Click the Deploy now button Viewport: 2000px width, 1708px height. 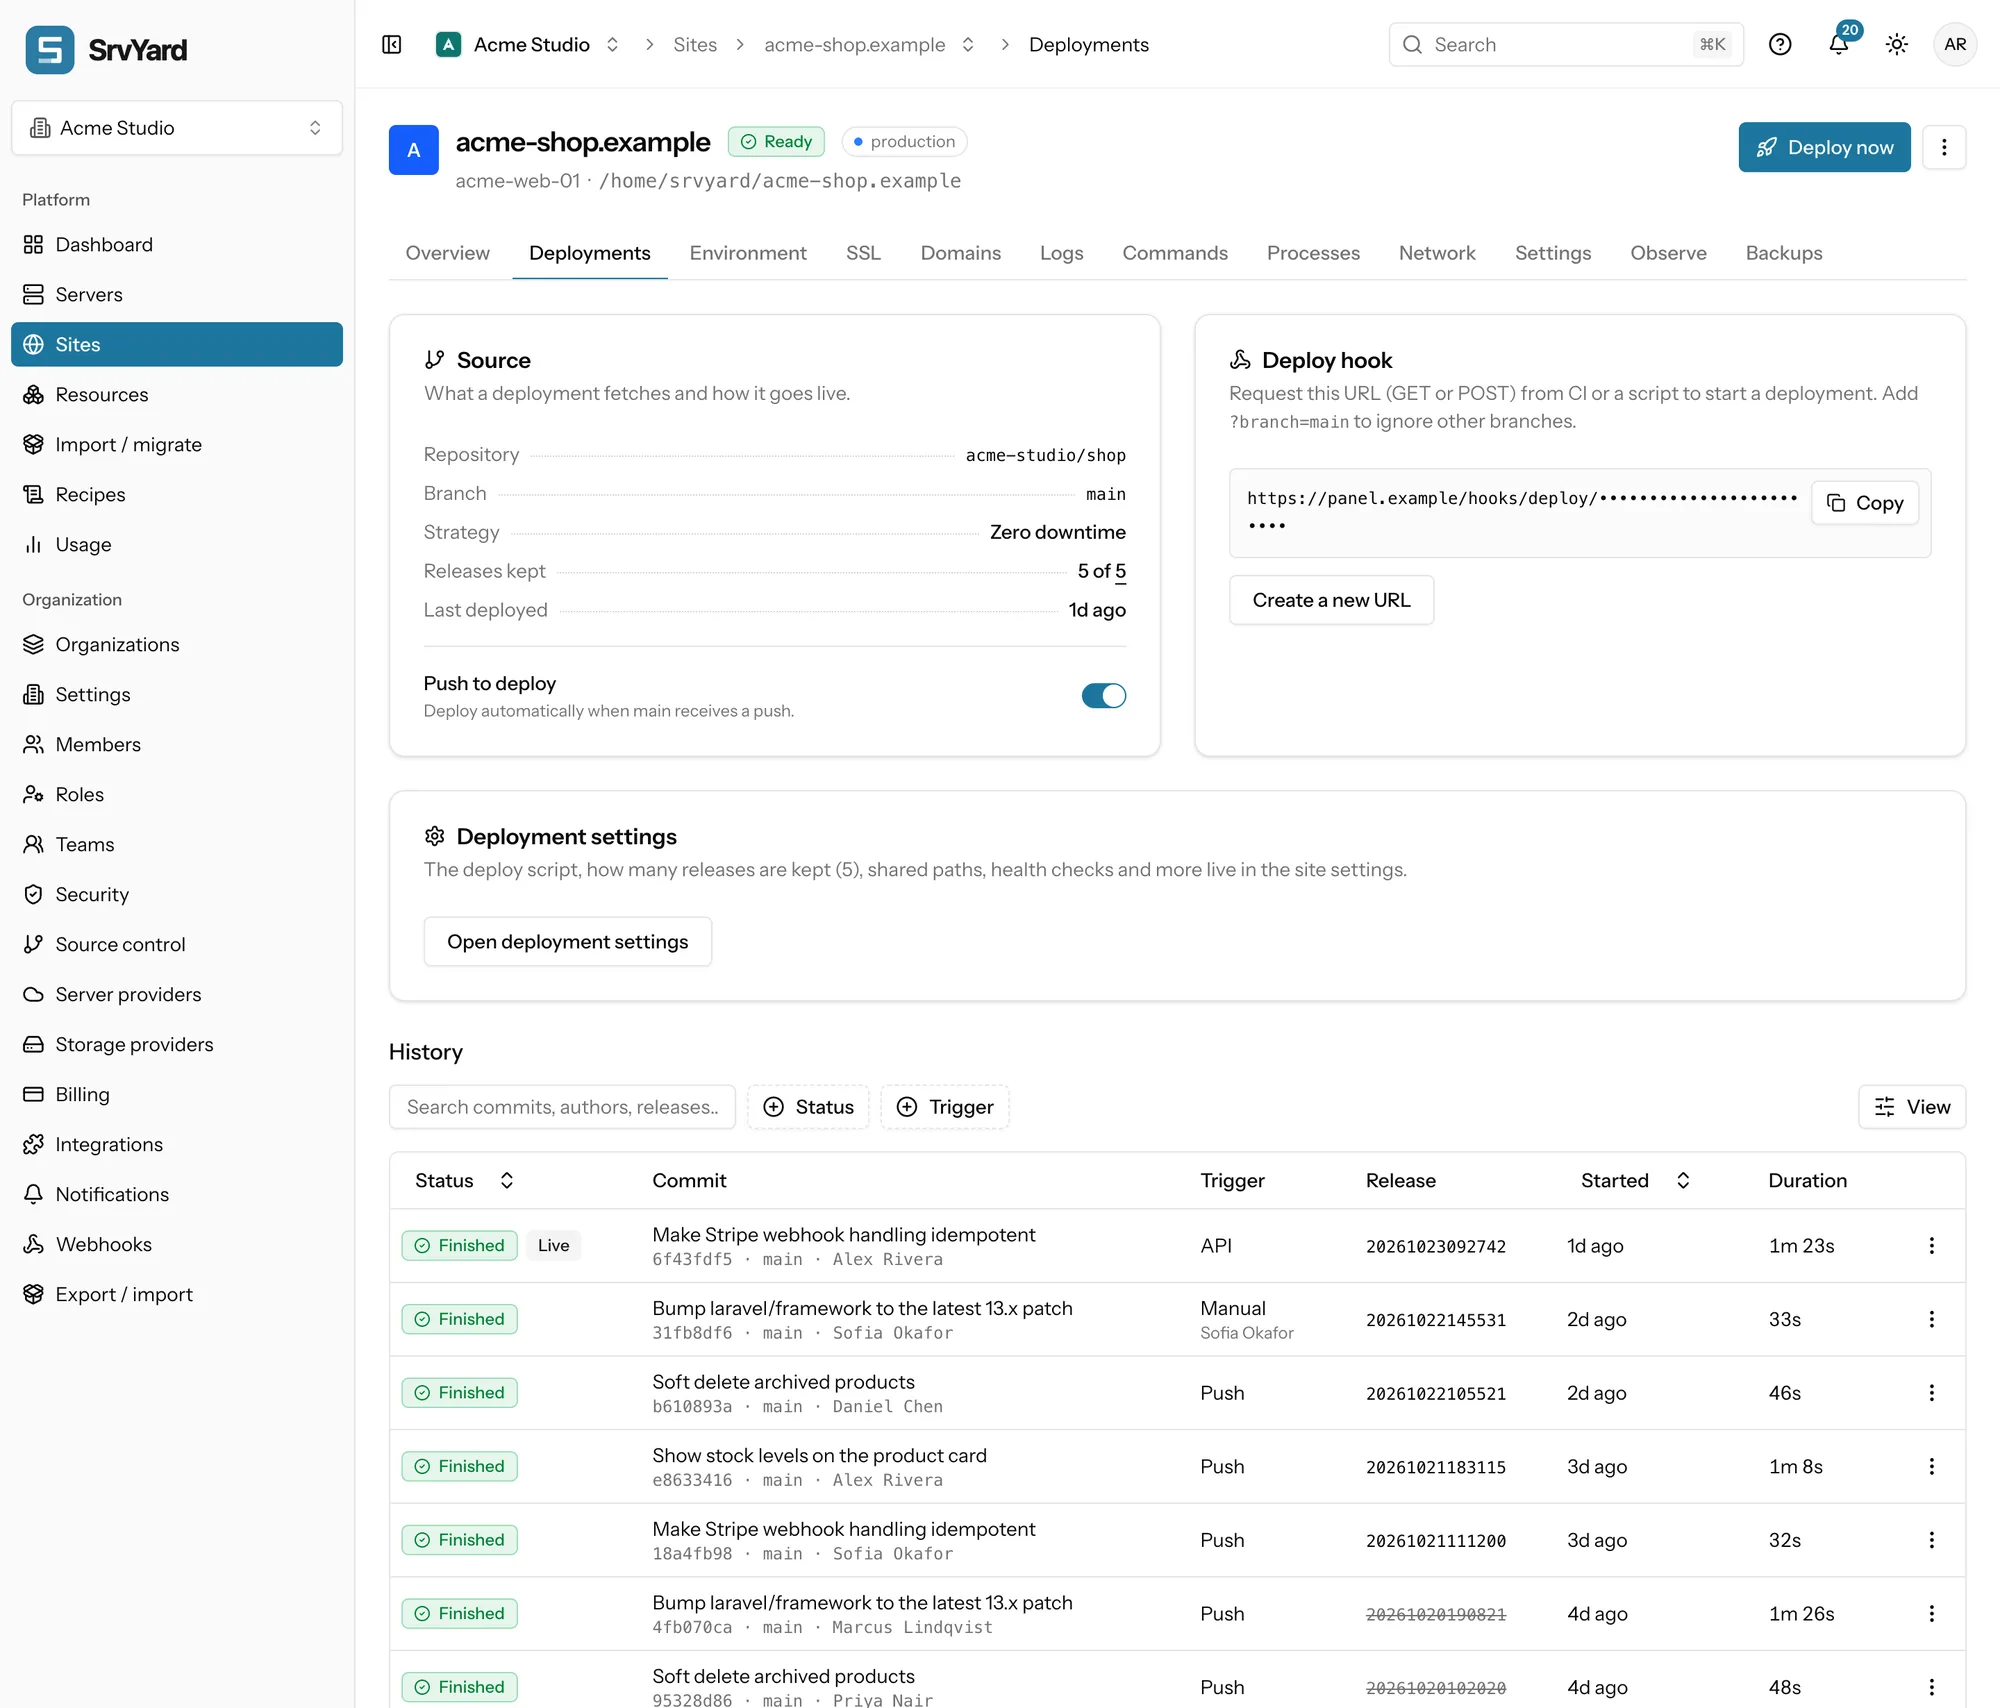(1824, 148)
